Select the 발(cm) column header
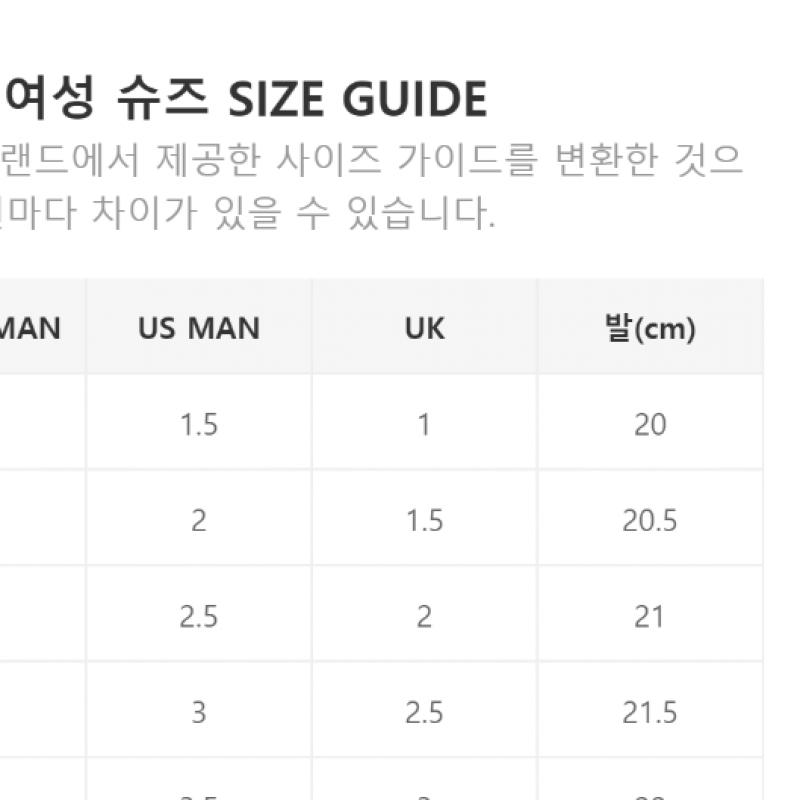This screenshot has width=800, height=800. 649,328
